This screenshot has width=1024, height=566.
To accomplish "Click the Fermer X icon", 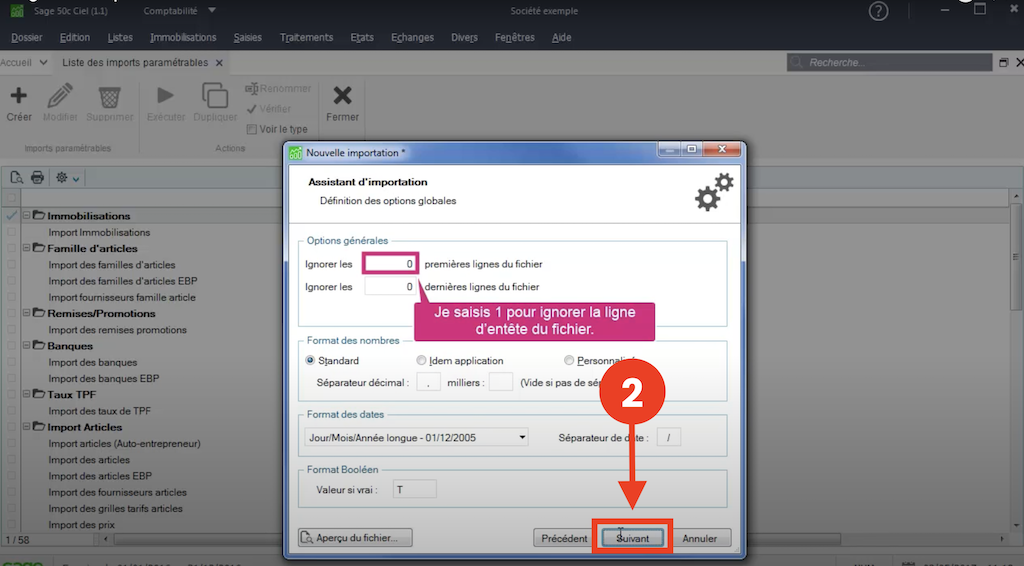I will click(x=342, y=96).
